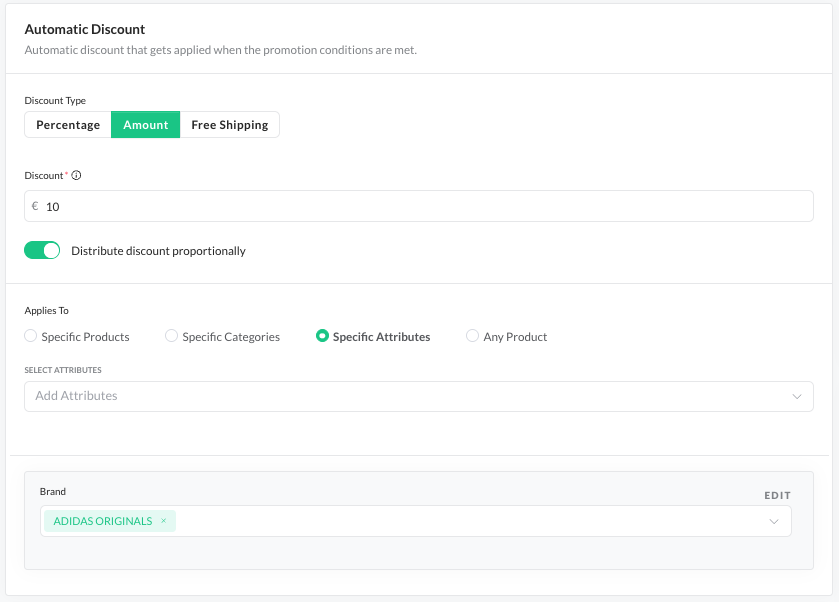Click the Automatic Discount heading
Image resolution: width=839 pixels, height=602 pixels.
pyautogui.click(x=85, y=29)
